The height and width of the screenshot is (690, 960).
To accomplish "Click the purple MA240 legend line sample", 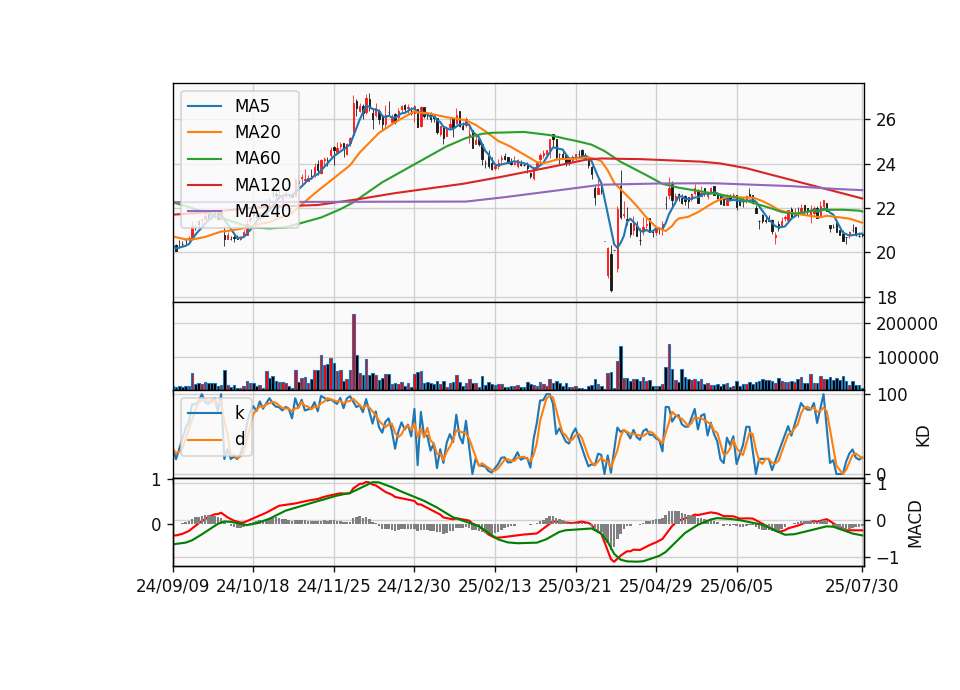I will (x=204, y=211).
